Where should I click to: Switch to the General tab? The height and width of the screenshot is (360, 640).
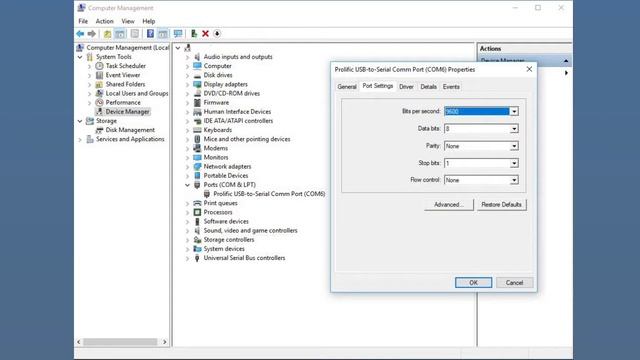tap(347, 87)
